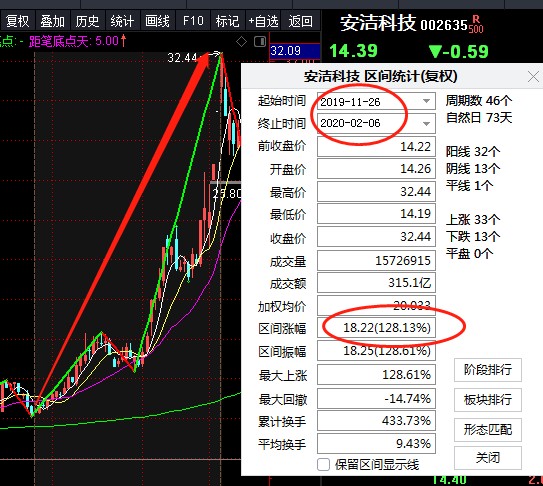This screenshot has width=543, height=486.
Task: Open 阶段排行 ranking
Action: click(488, 370)
